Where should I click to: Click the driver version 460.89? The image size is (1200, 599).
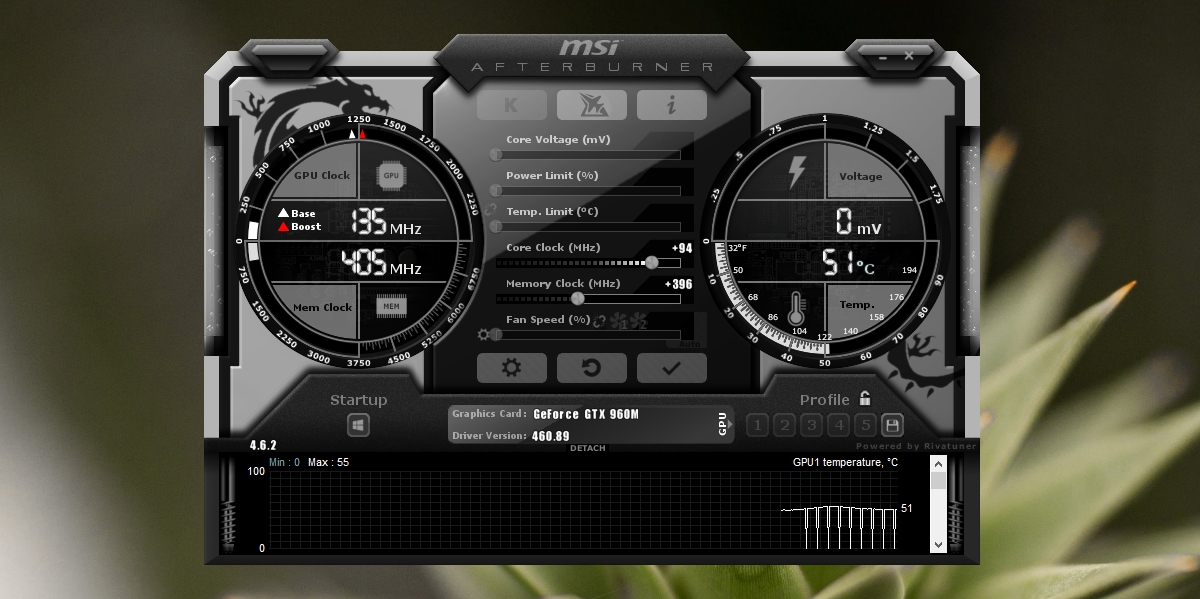(551, 436)
